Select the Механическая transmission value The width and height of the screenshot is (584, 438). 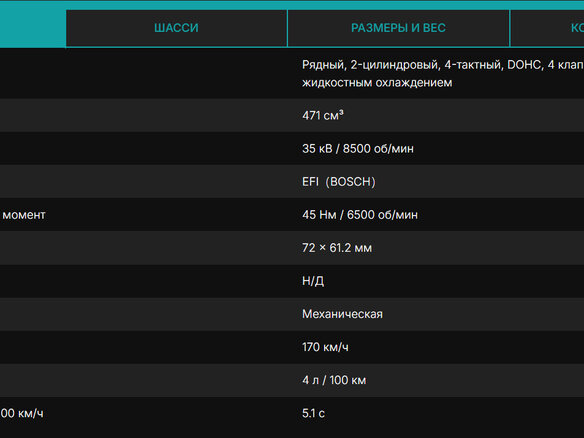(342, 314)
